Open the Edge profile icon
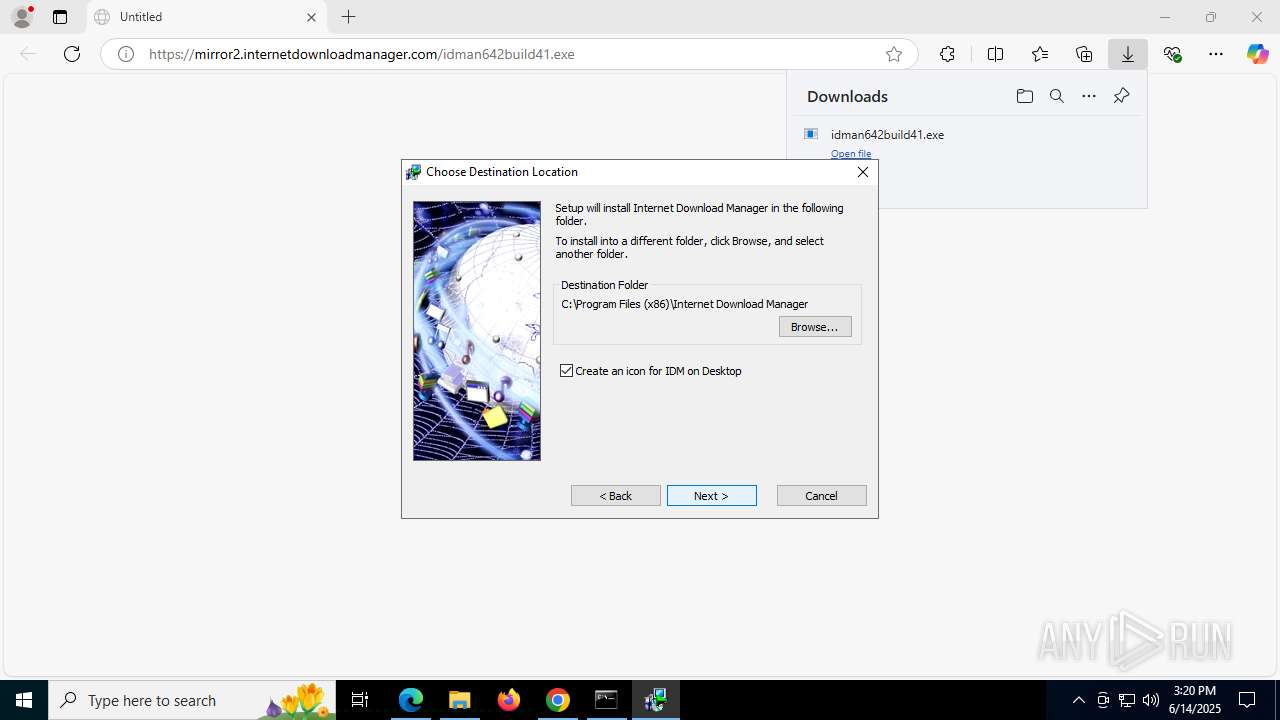Screen dimensions: 1280x720 tap(22, 17)
